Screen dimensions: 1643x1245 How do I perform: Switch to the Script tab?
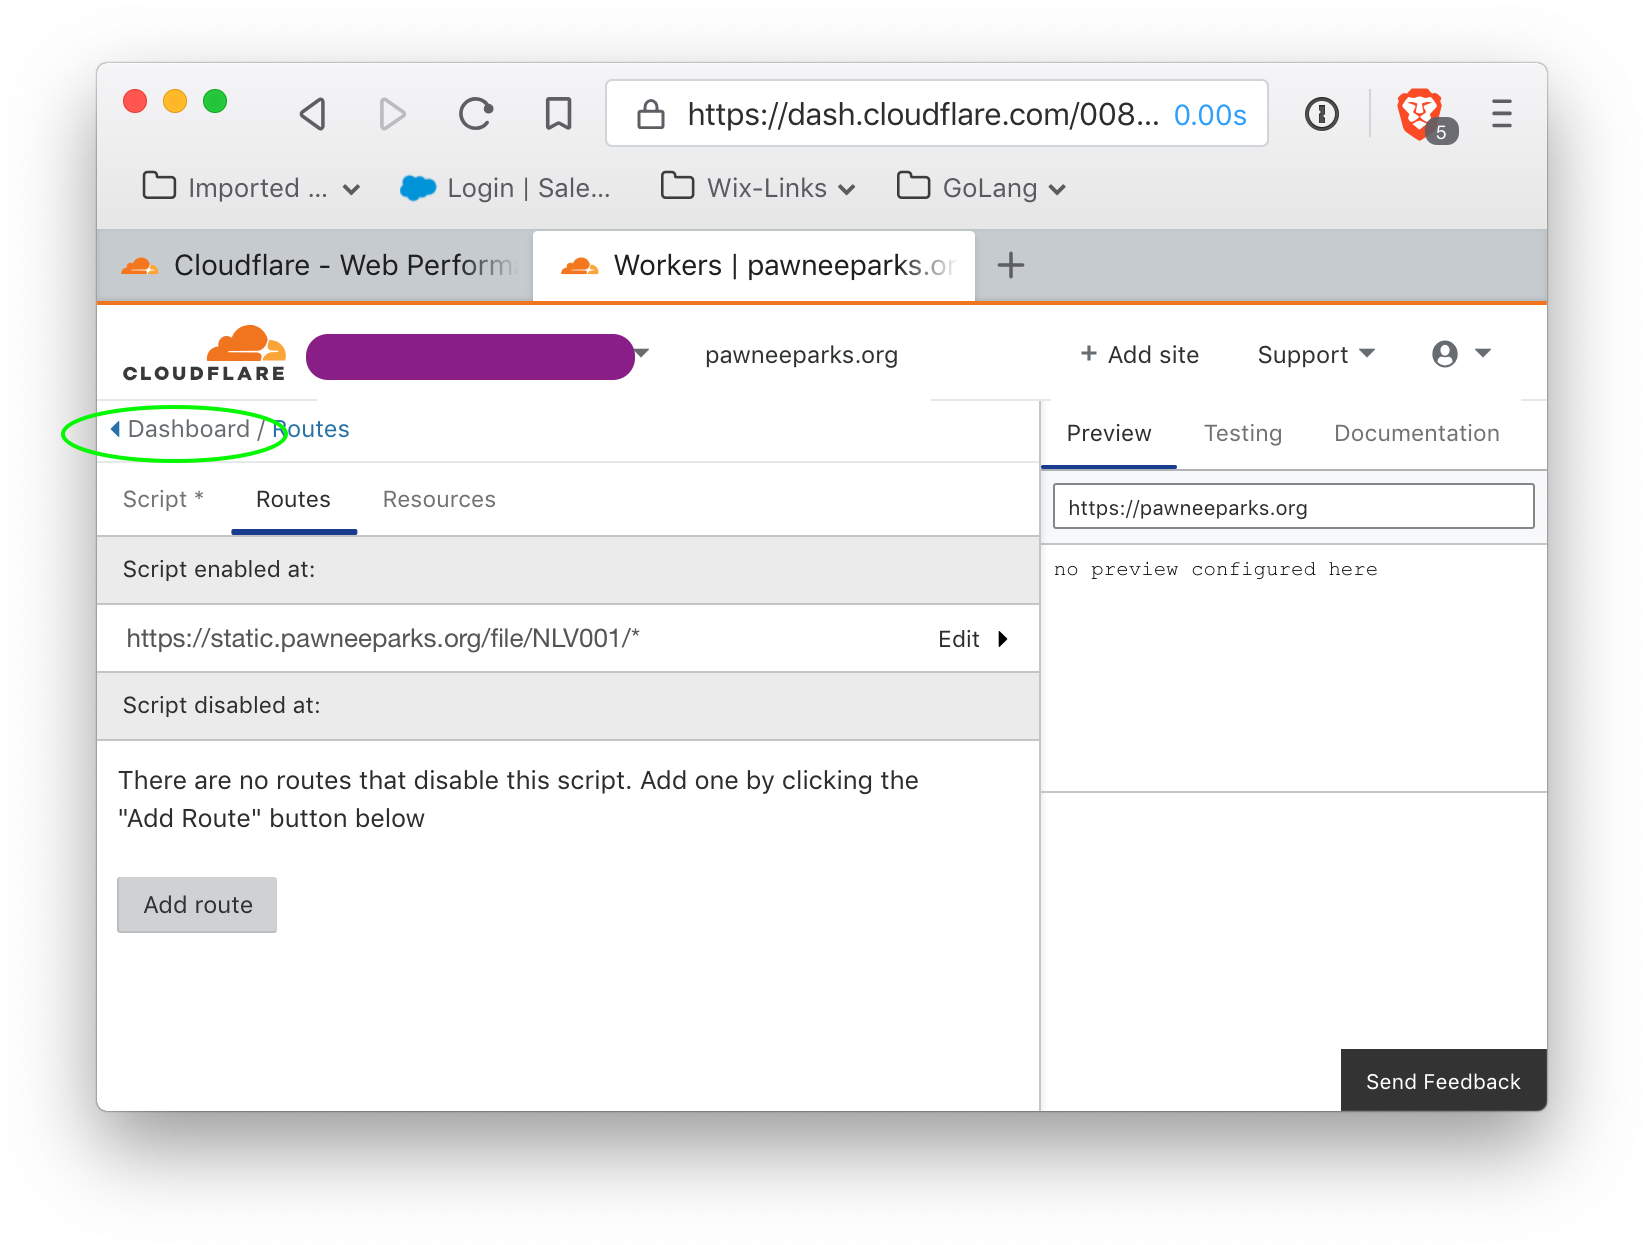pyautogui.click(x=163, y=499)
